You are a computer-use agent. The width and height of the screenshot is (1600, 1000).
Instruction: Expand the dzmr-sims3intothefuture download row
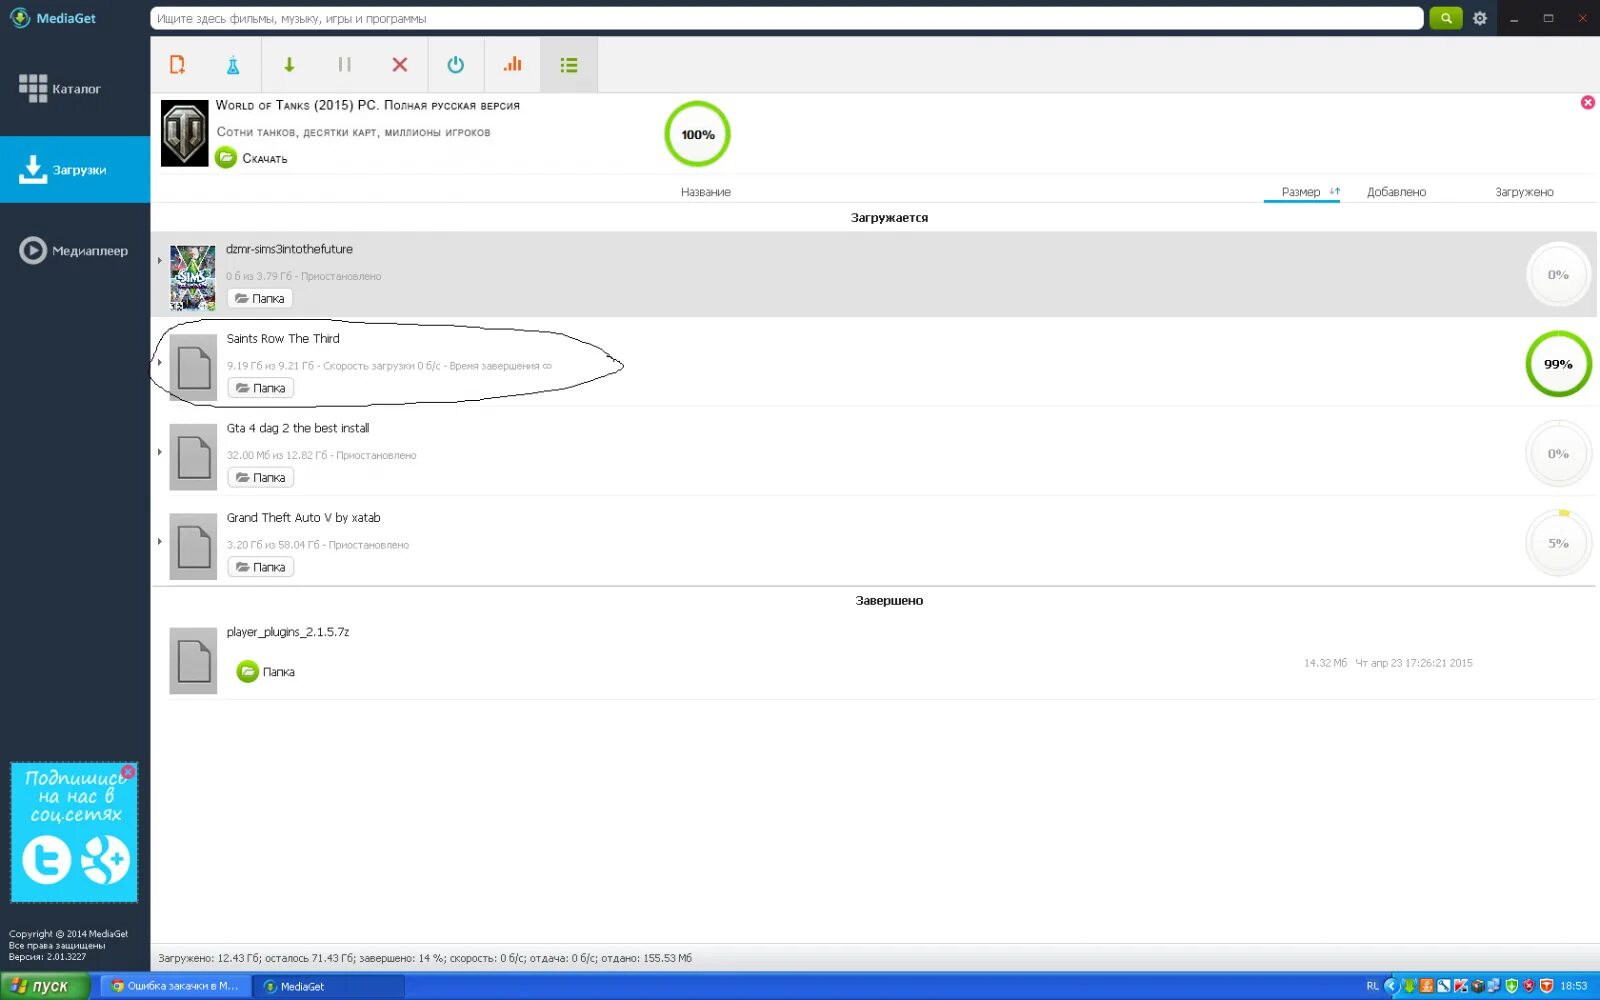coord(160,261)
